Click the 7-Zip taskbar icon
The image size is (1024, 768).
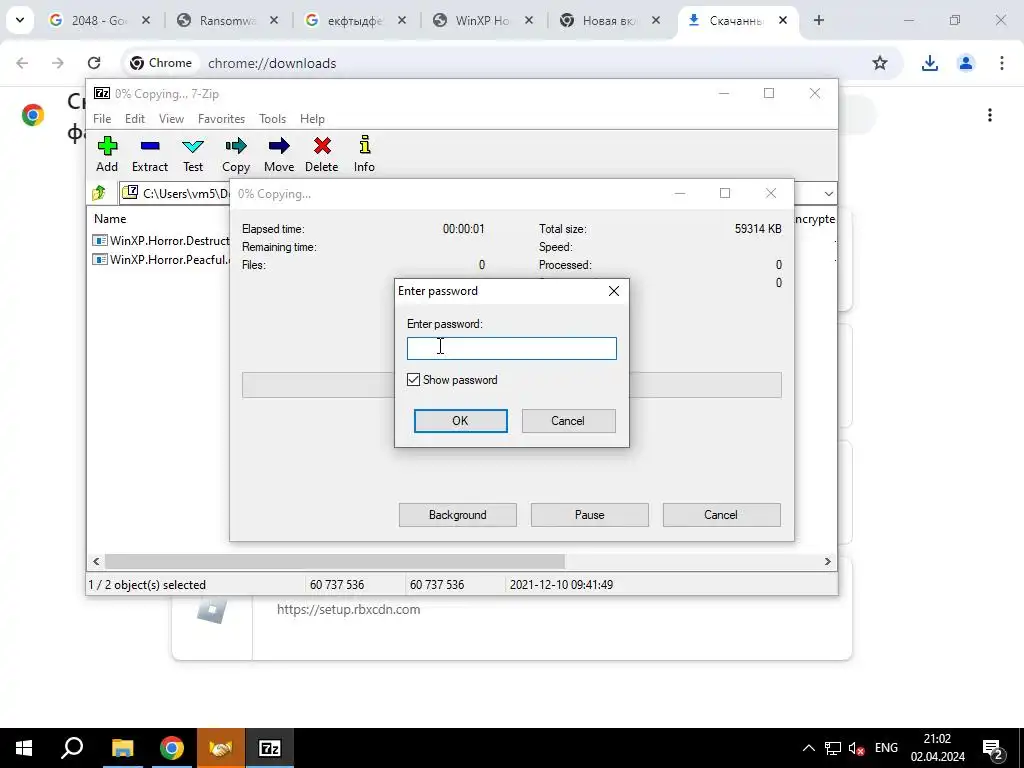pyautogui.click(x=270, y=748)
